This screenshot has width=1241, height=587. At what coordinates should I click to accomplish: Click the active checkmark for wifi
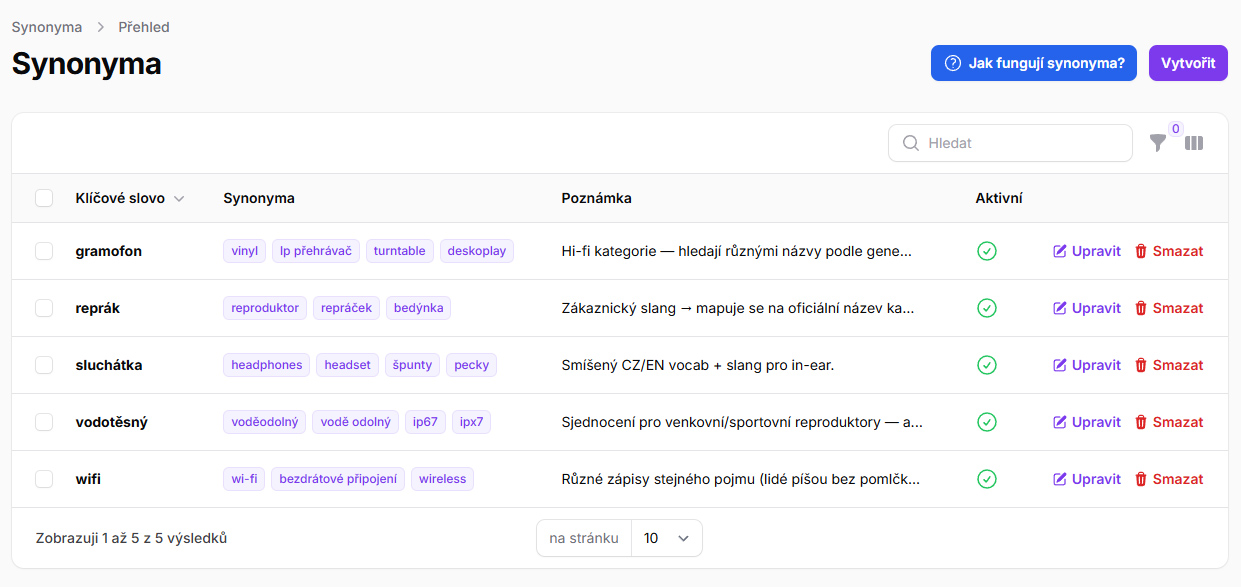987,479
